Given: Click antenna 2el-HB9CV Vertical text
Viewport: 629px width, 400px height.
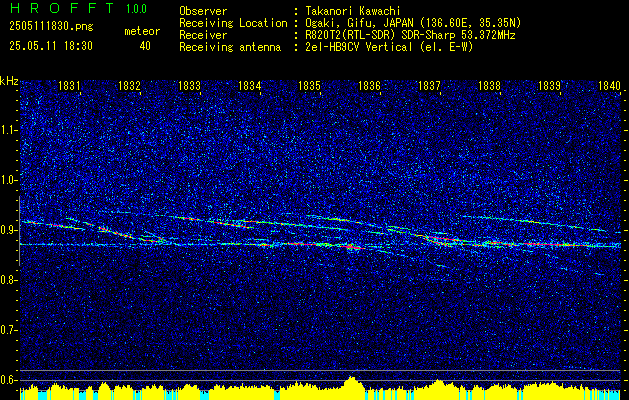Looking at the screenshot, I should coord(388,47).
